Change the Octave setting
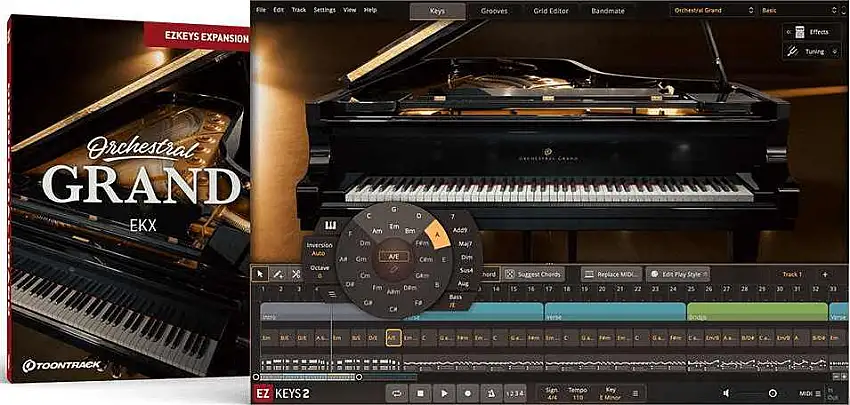The height and width of the screenshot is (405, 850). pyautogui.click(x=319, y=272)
